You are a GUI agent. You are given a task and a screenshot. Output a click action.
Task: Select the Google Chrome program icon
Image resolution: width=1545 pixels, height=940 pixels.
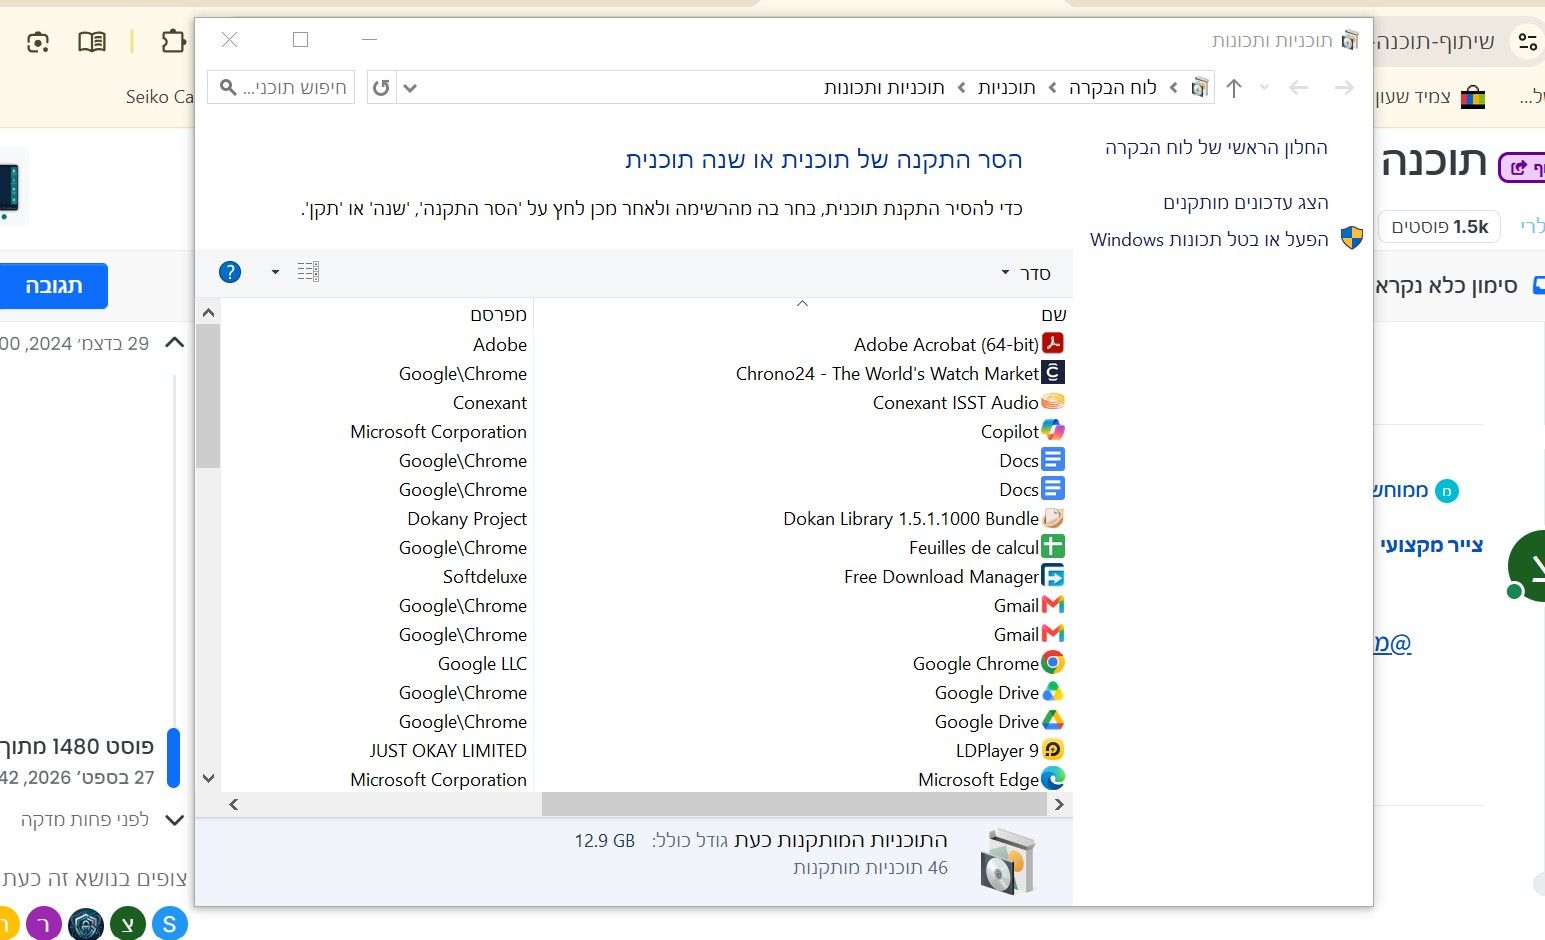pos(1052,663)
